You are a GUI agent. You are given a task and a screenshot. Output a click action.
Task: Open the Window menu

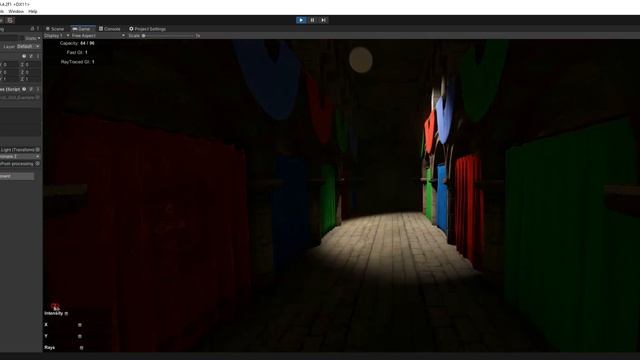coord(16,11)
